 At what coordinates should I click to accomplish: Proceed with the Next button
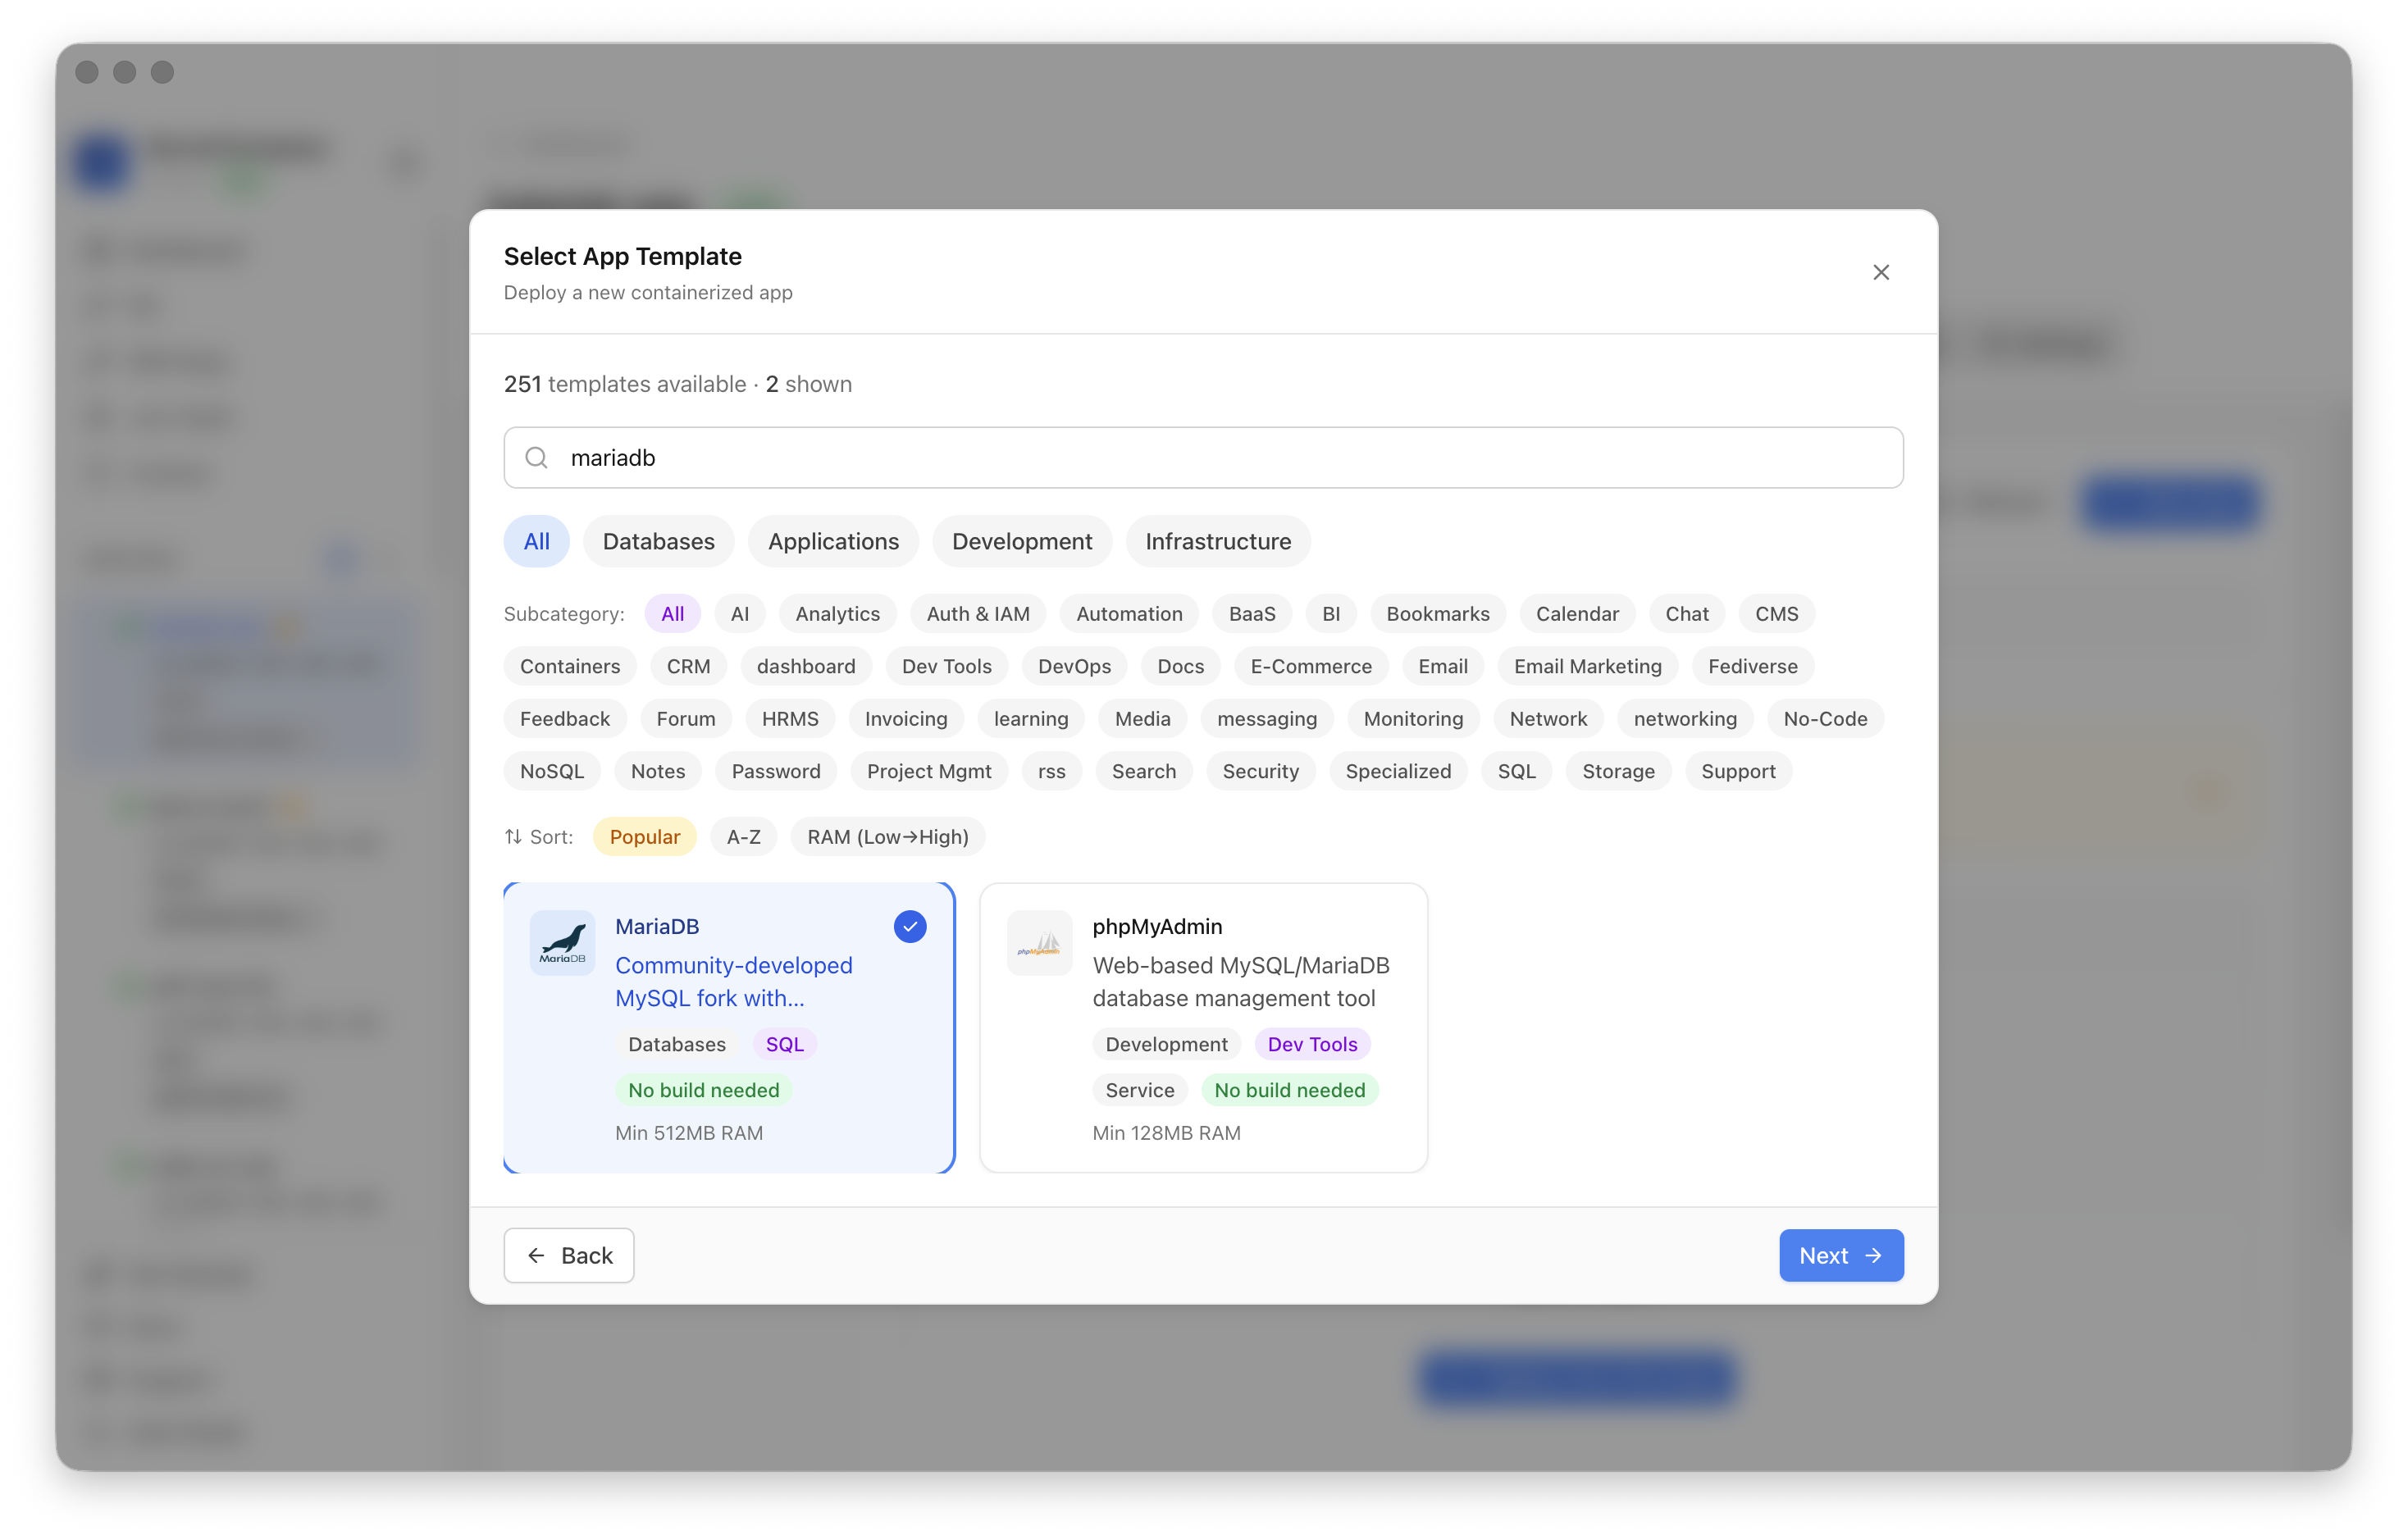(1841, 1255)
